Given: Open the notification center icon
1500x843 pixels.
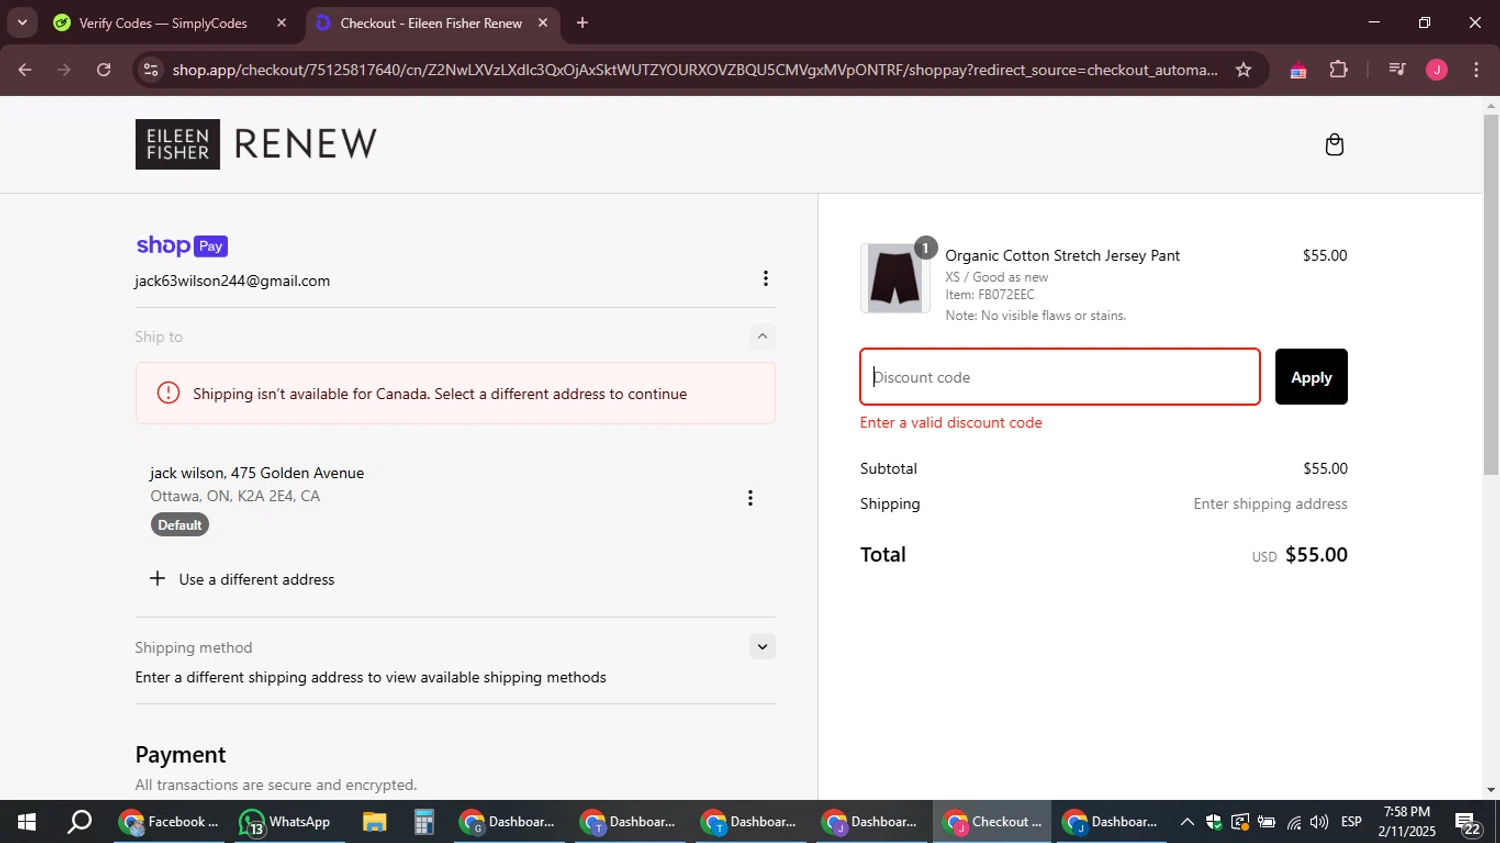Looking at the screenshot, I should (x=1468, y=823).
